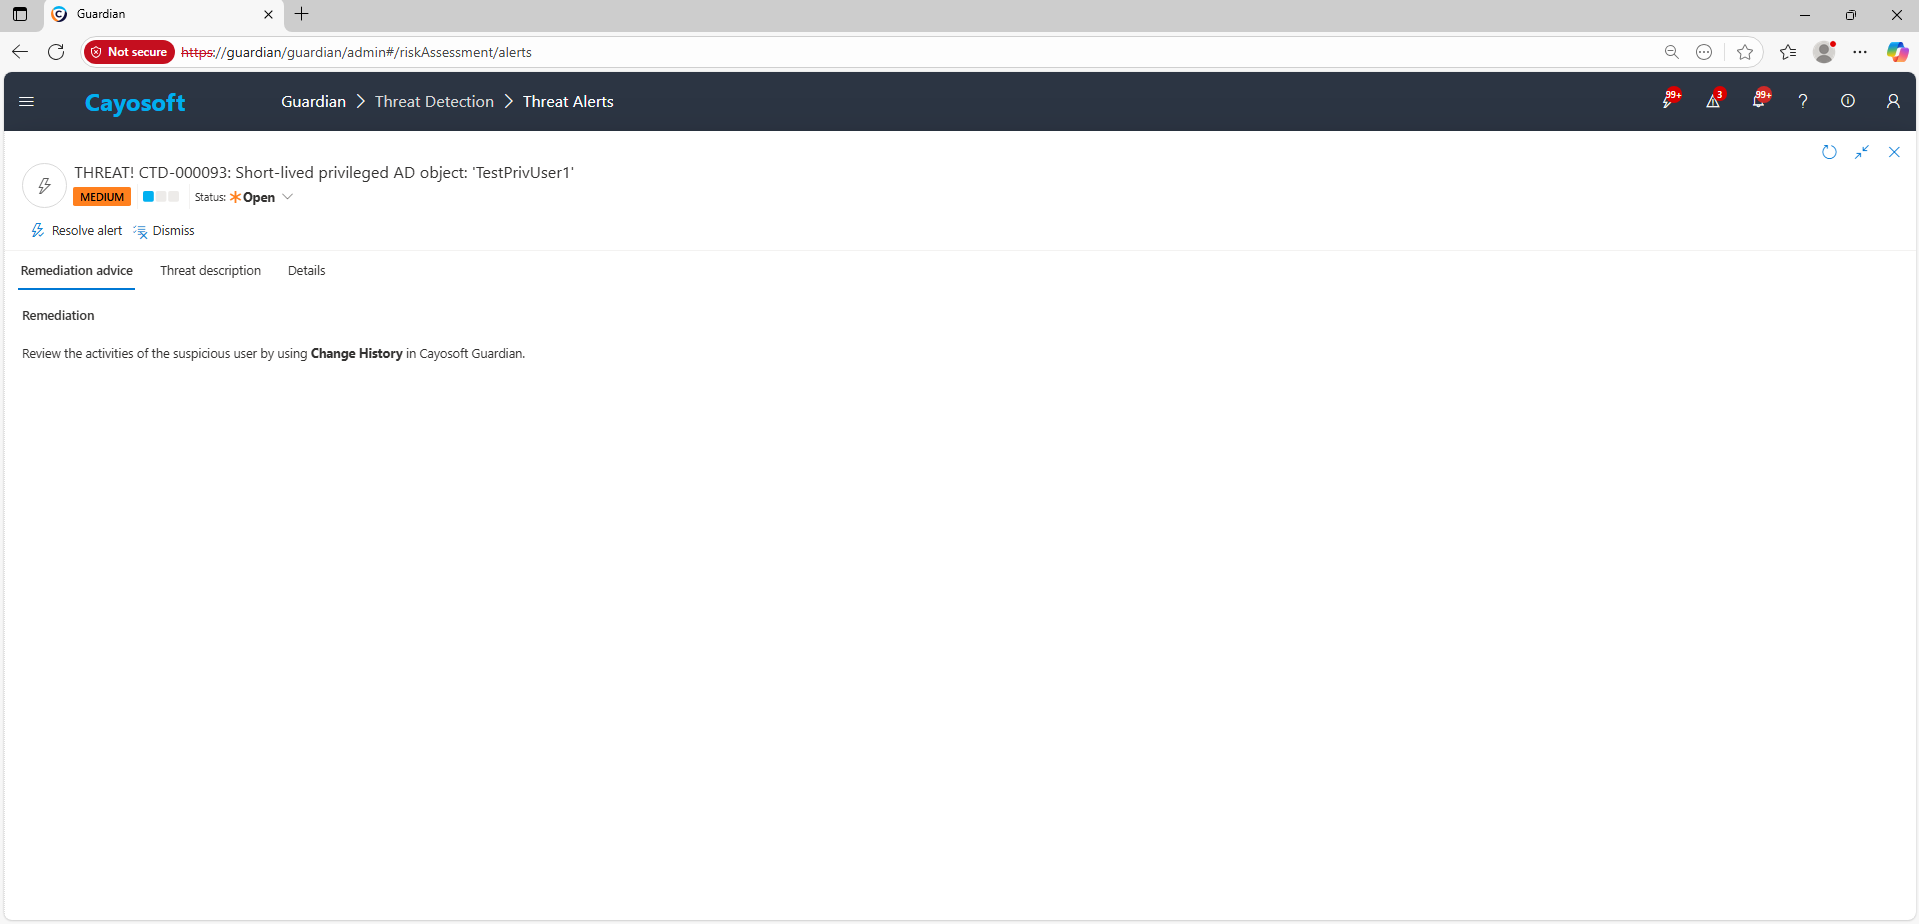
Task: Collapse the alert panel with arrows icon
Action: pyautogui.click(x=1862, y=152)
